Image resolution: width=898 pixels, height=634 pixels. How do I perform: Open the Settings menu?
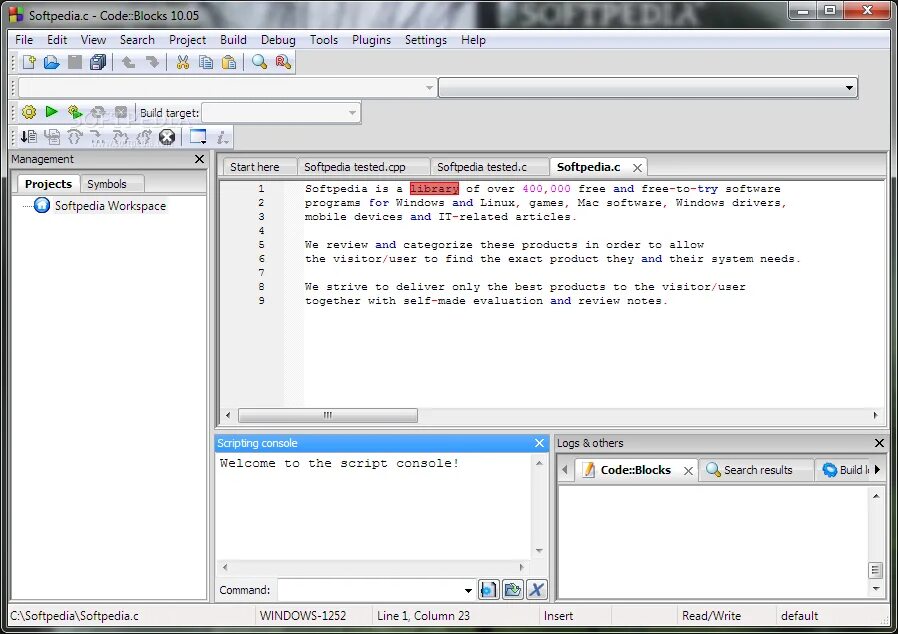point(426,40)
